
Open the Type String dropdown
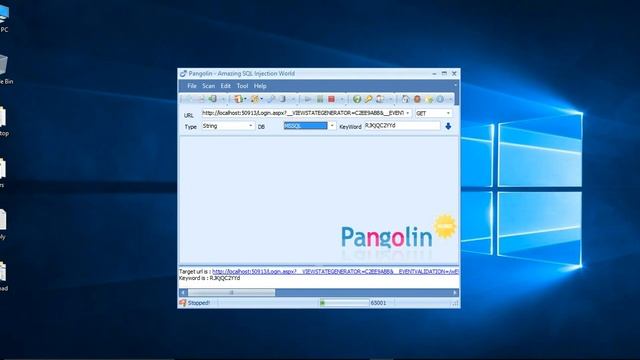click(x=251, y=126)
